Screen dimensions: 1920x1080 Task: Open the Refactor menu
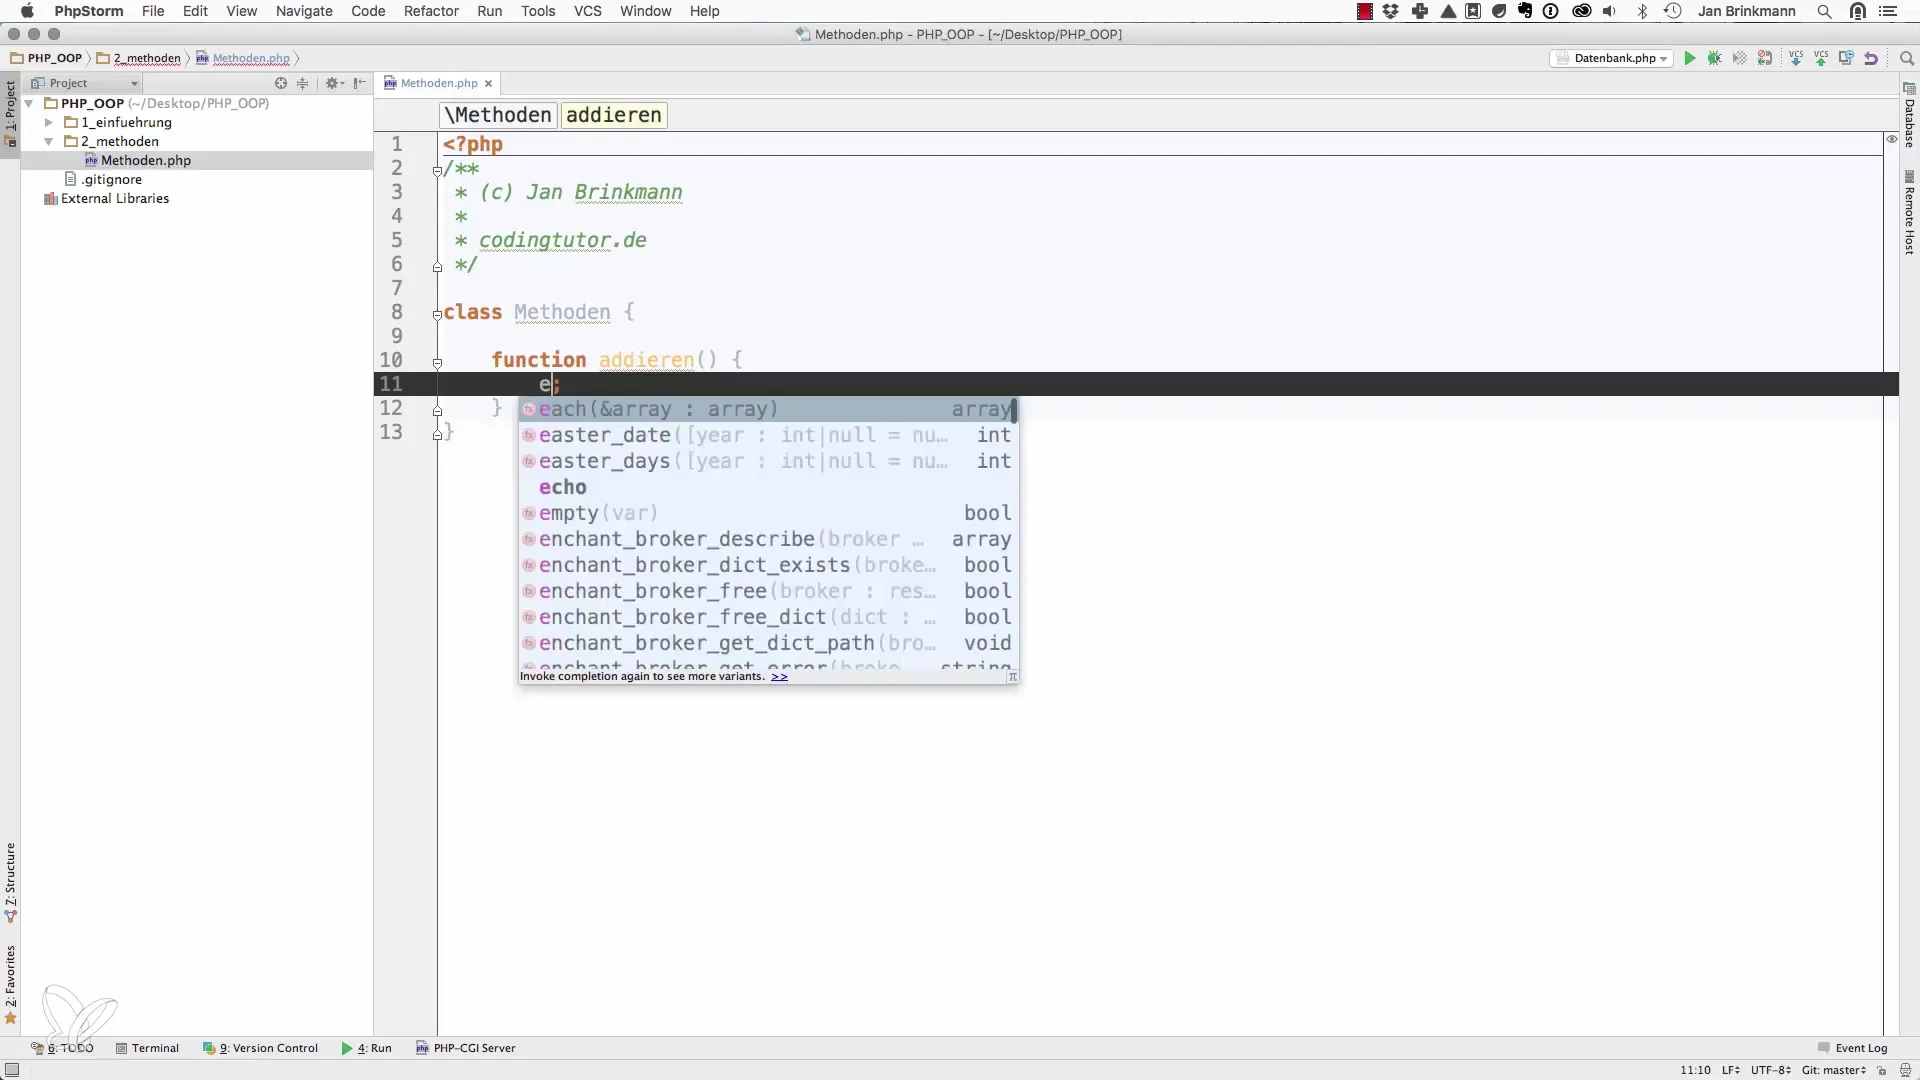431,11
